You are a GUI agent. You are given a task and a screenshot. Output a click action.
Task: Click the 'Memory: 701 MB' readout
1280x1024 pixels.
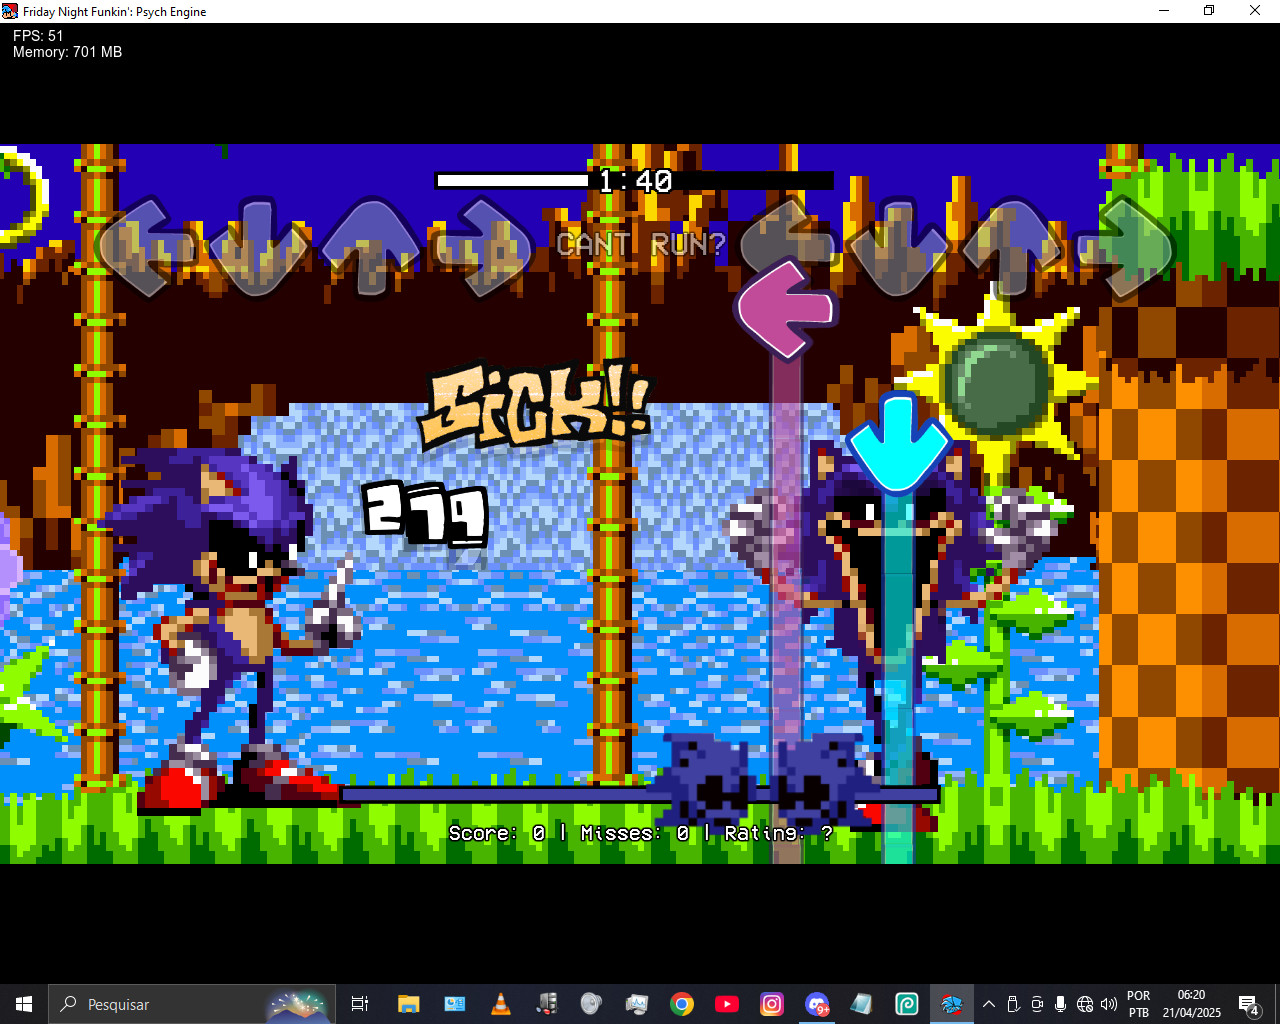(x=67, y=52)
